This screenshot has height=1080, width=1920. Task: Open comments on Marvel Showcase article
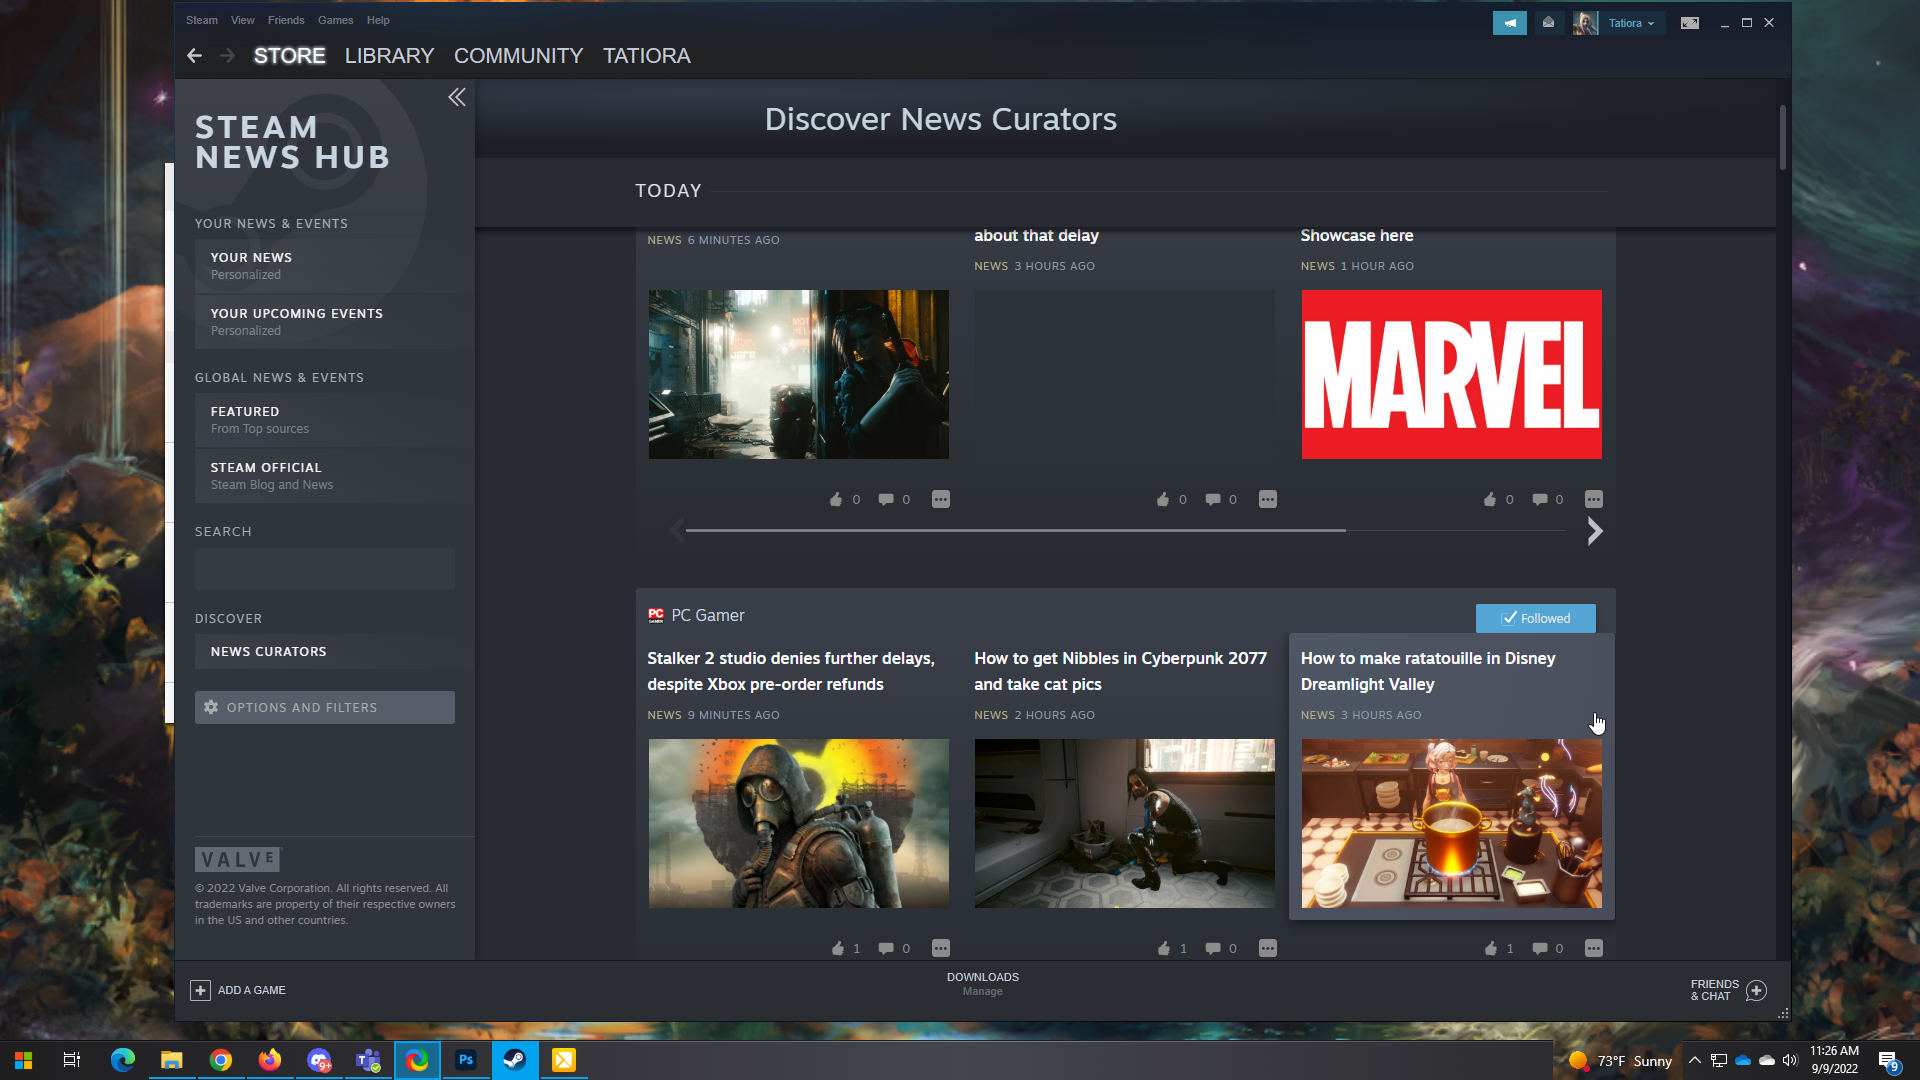[x=1540, y=499]
